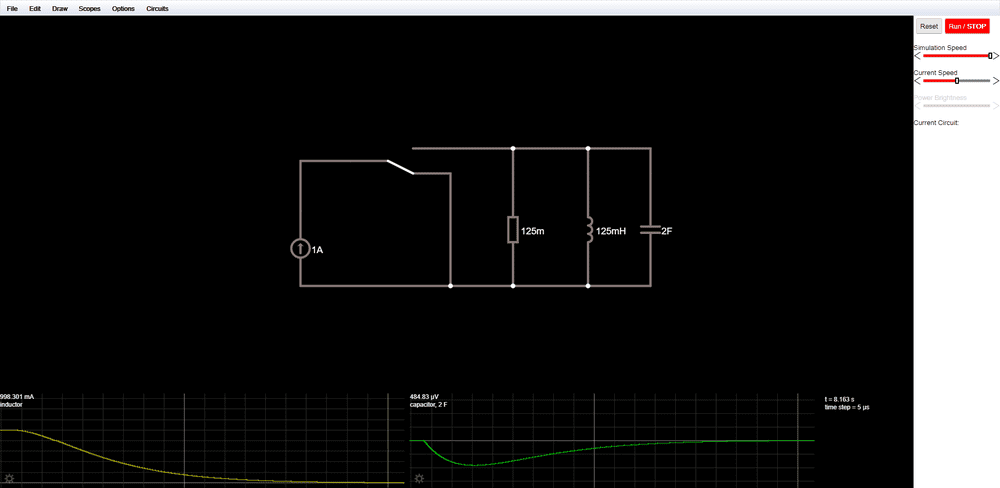Open the Circuits menu
Screen dimensions: 1000x488
(157, 8)
